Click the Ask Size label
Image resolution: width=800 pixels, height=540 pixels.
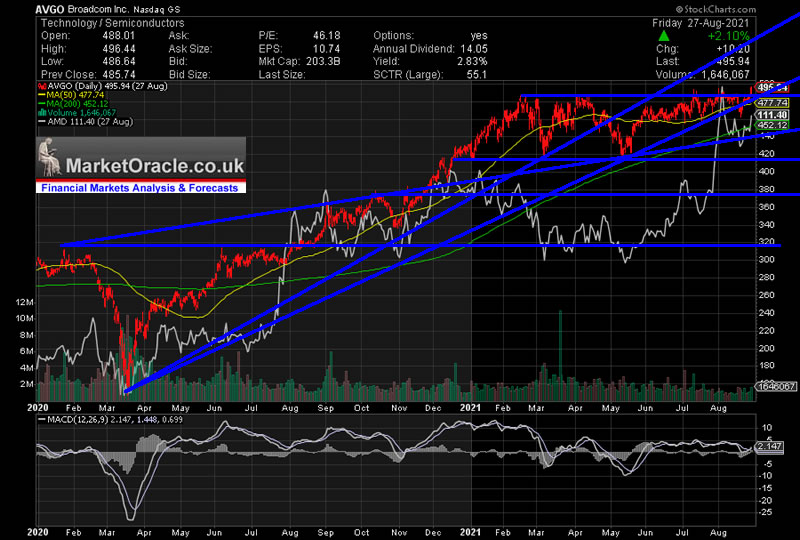tap(190, 48)
